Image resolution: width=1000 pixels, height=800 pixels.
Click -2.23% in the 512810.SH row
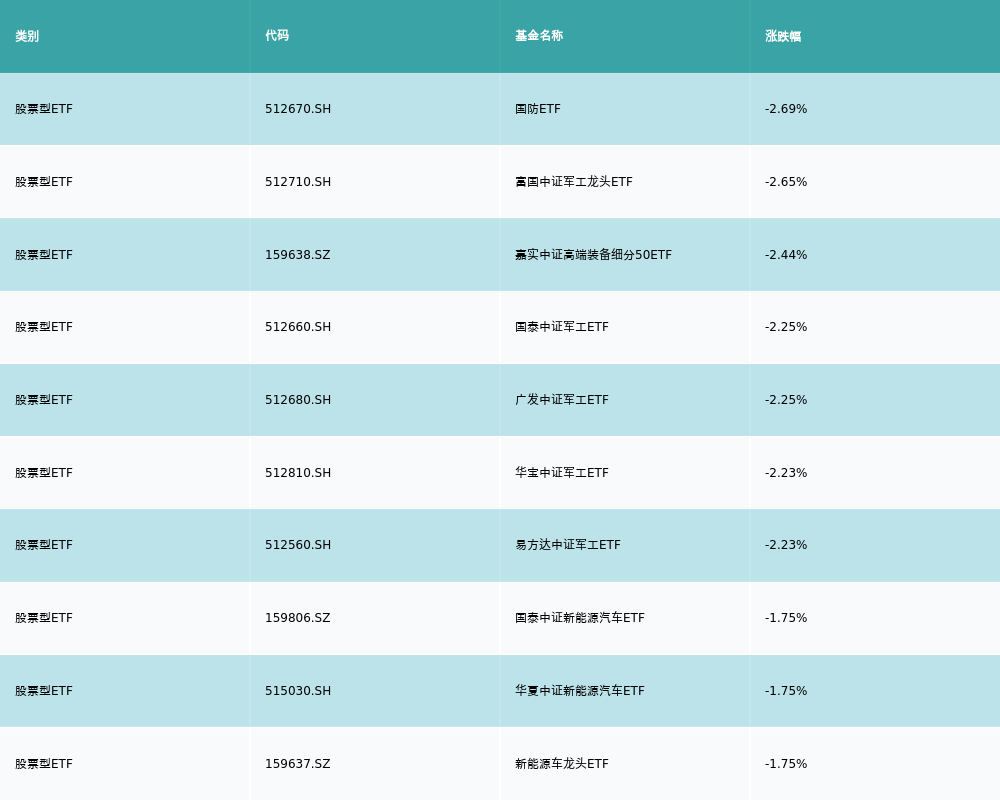[x=786, y=473]
